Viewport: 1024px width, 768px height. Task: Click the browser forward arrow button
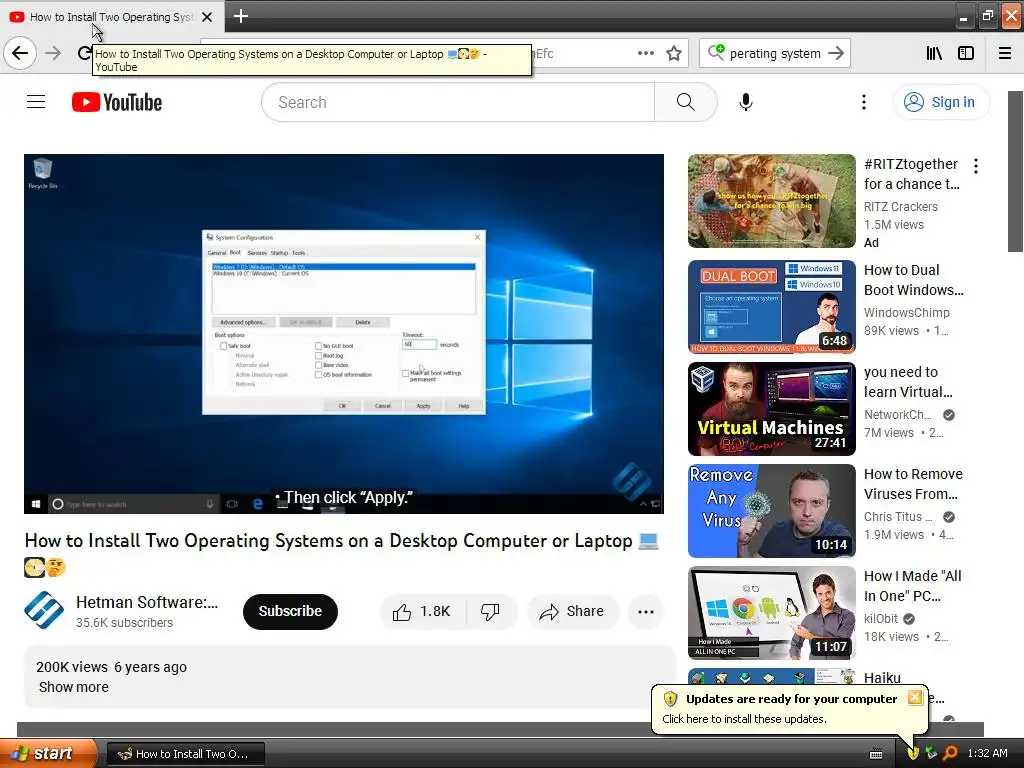tap(53, 53)
